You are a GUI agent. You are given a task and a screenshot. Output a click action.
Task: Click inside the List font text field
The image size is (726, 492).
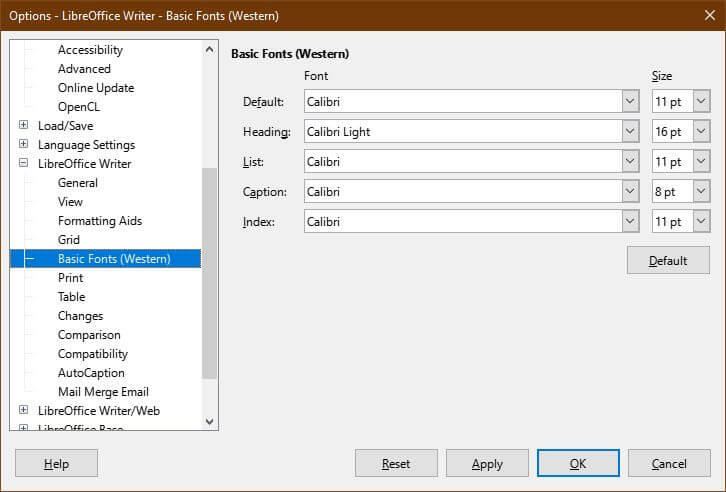(x=460, y=162)
